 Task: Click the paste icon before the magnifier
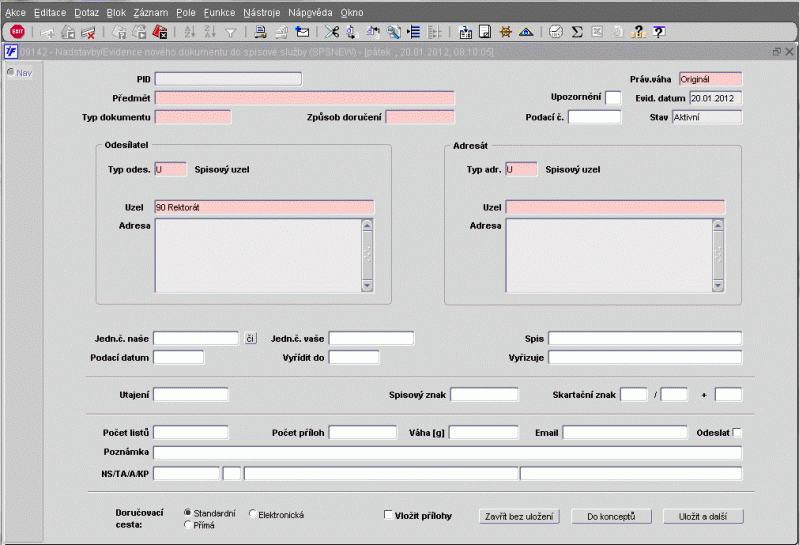coord(372,32)
